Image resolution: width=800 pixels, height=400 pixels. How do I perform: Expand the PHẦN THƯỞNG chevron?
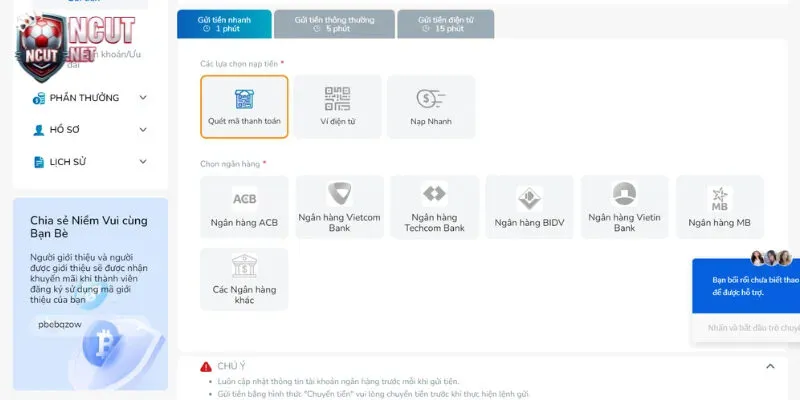[143, 97]
